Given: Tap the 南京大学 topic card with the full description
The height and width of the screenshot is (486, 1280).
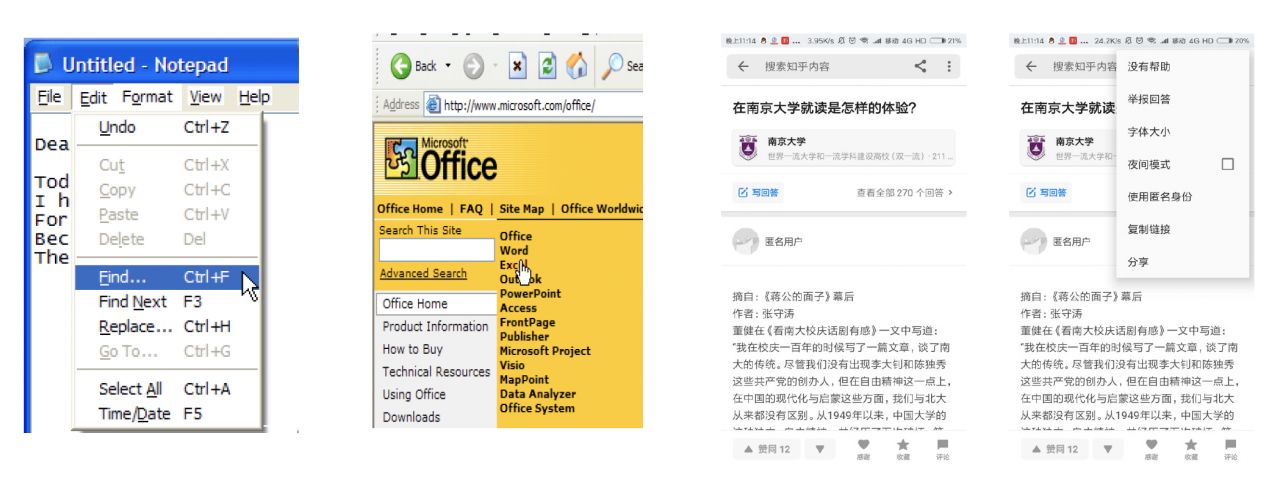Looking at the screenshot, I should tap(843, 148).
